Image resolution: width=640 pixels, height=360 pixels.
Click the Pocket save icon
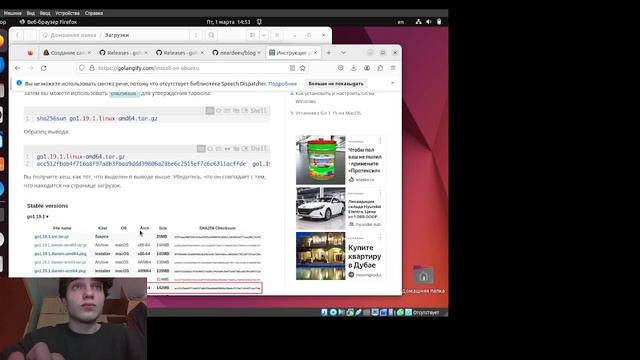coord(340,68)
